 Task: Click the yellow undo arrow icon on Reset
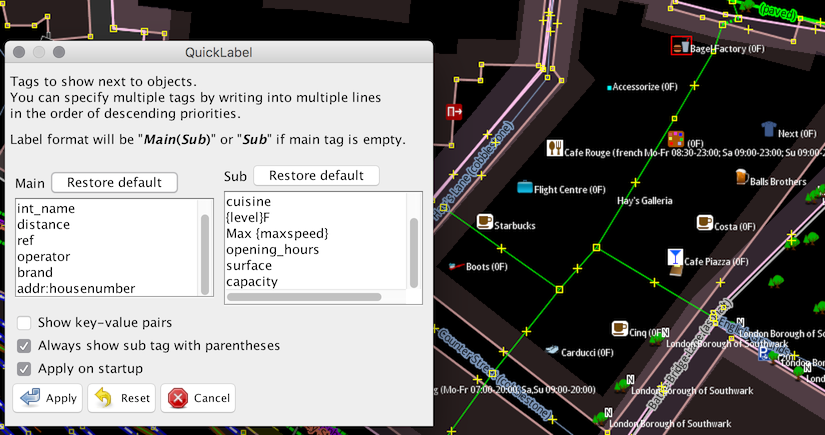coord(104,398)
